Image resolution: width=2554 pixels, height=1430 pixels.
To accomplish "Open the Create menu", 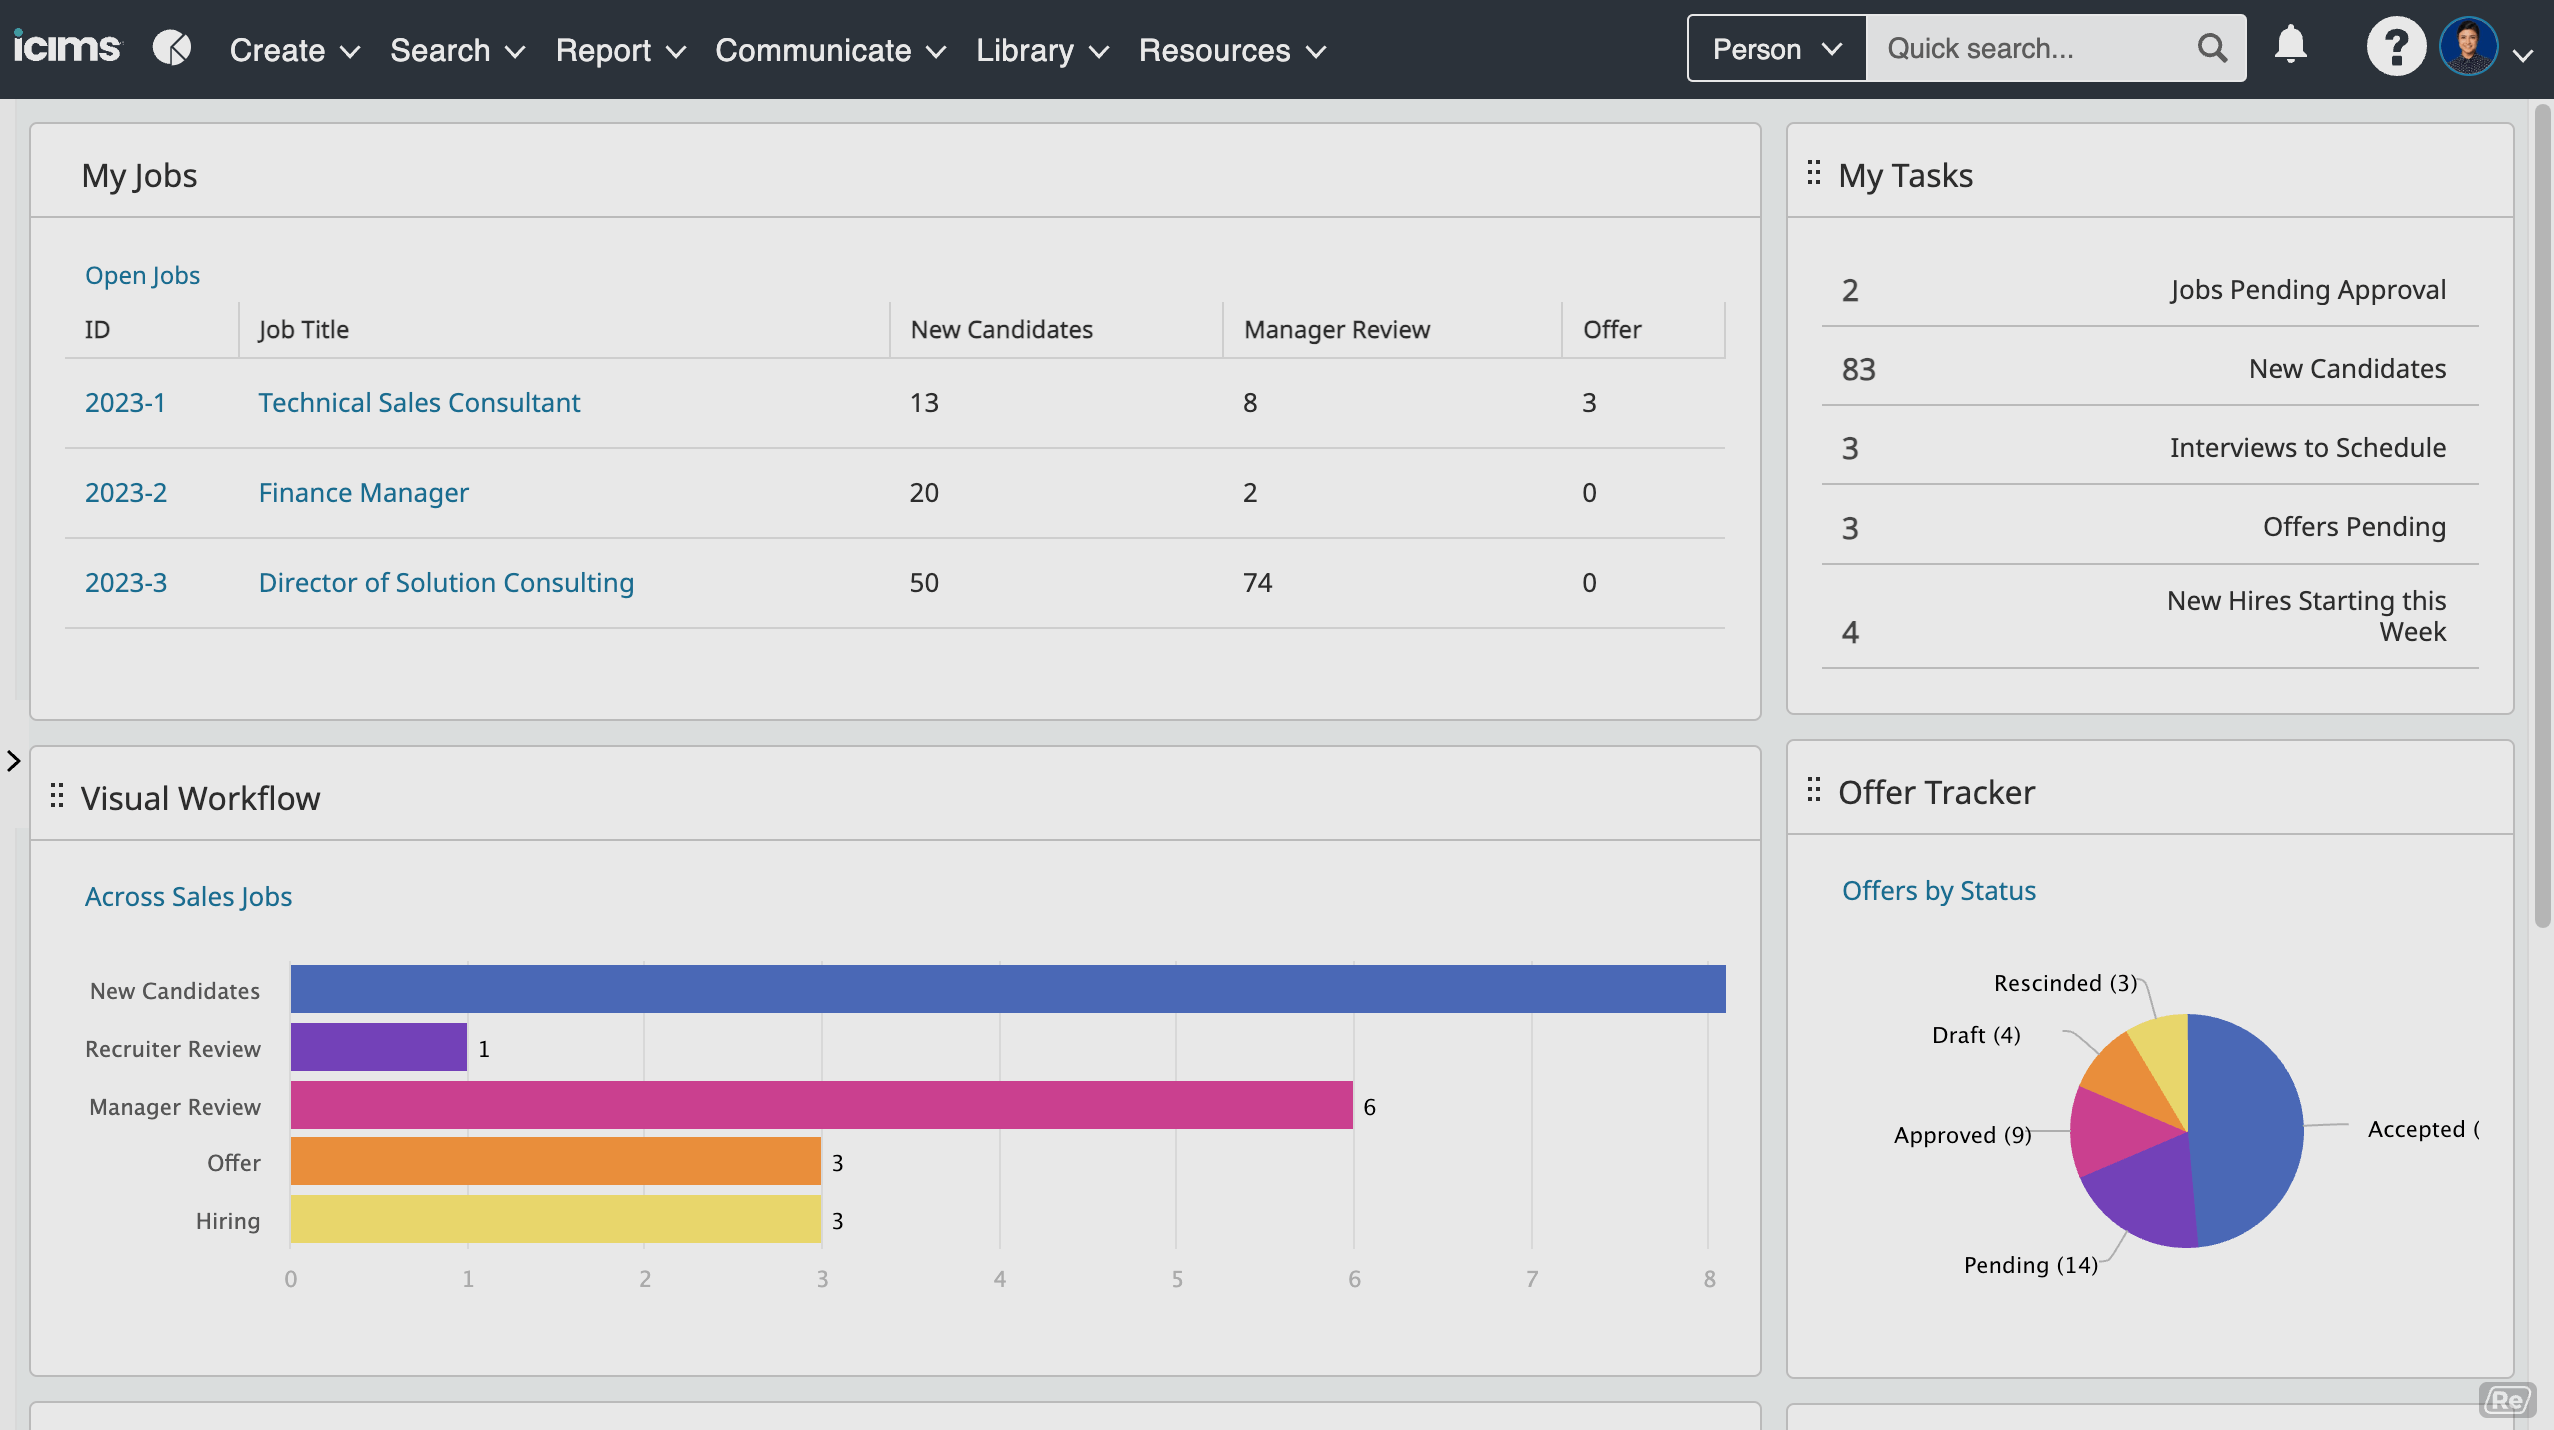I will pos(294,50).
